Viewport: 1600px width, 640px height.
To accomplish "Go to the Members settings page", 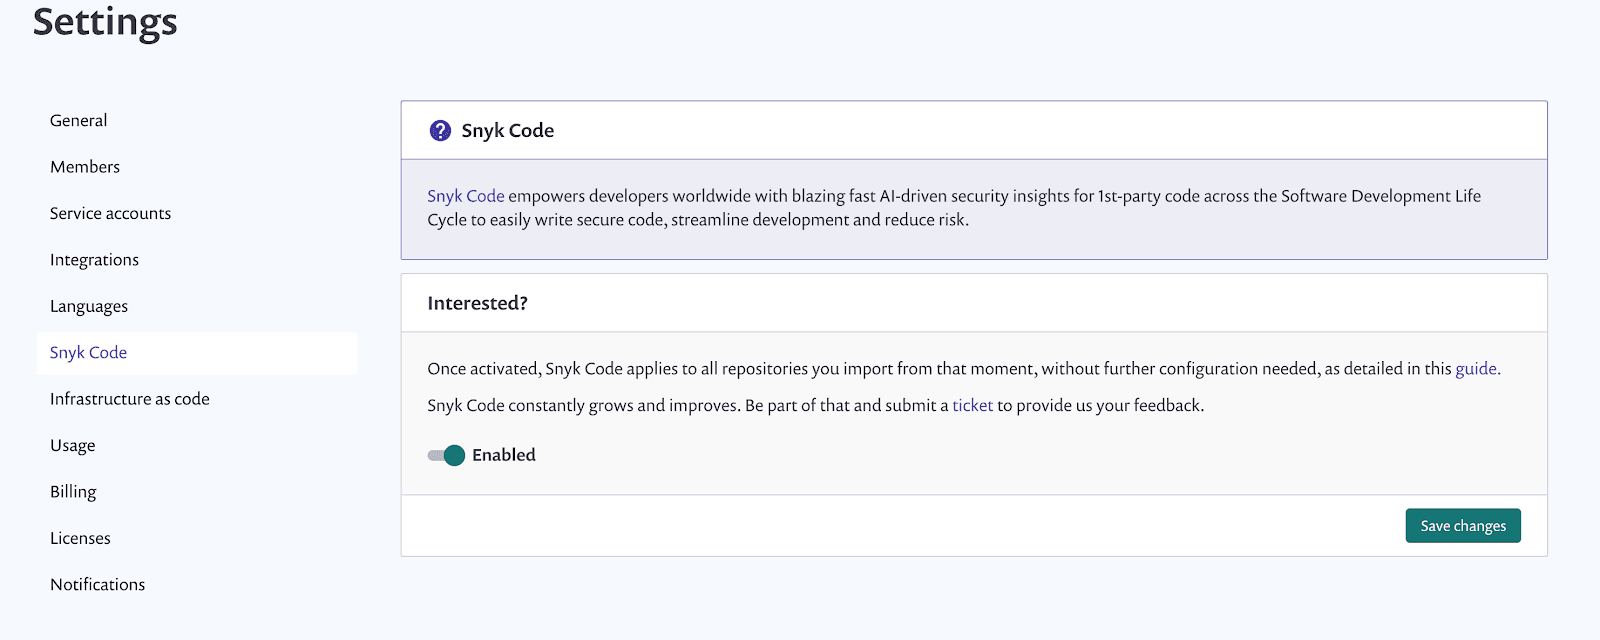I will [85, 167].
